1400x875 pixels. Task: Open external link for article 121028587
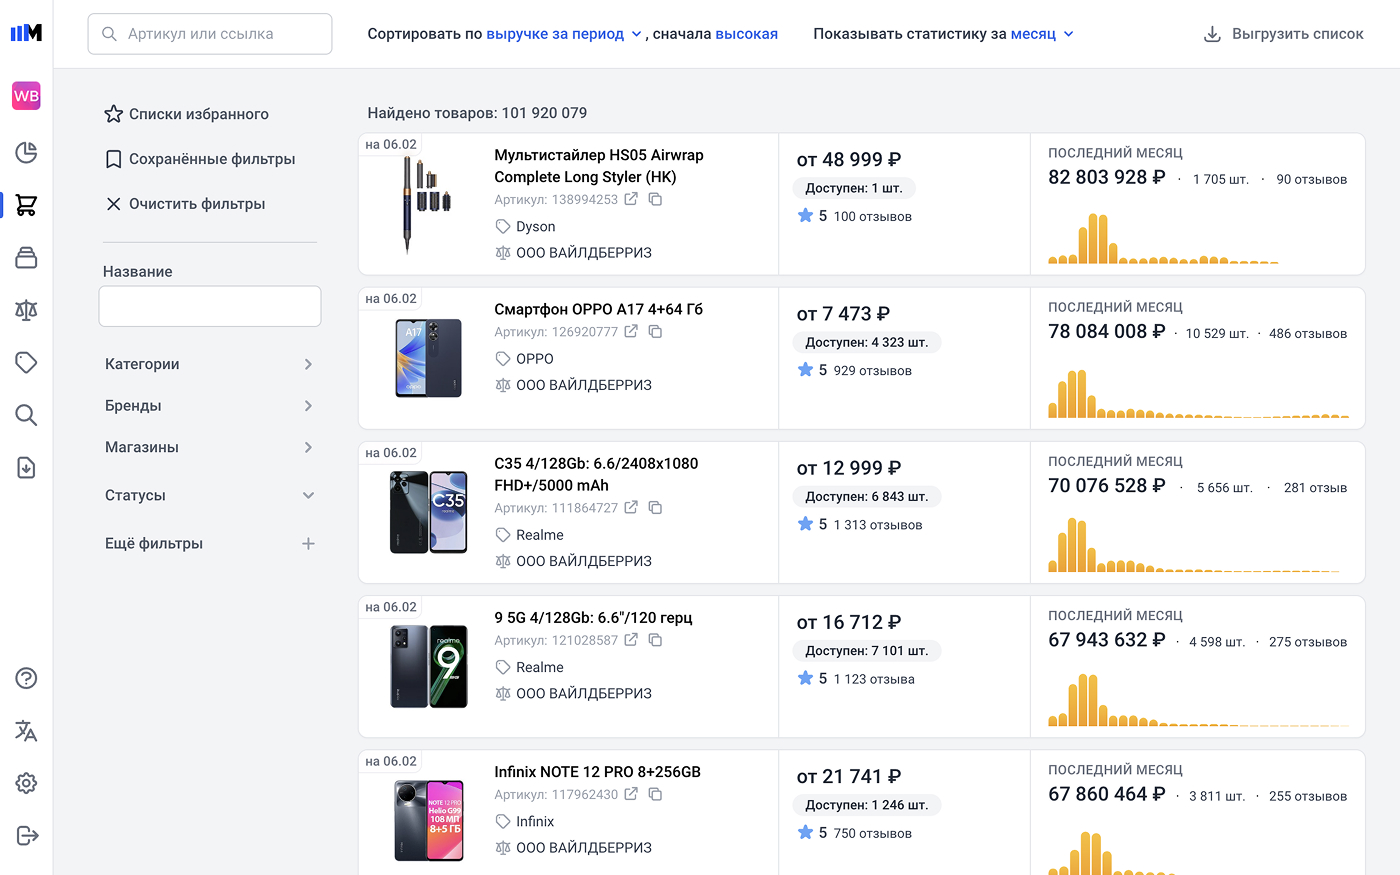[631, 639]
